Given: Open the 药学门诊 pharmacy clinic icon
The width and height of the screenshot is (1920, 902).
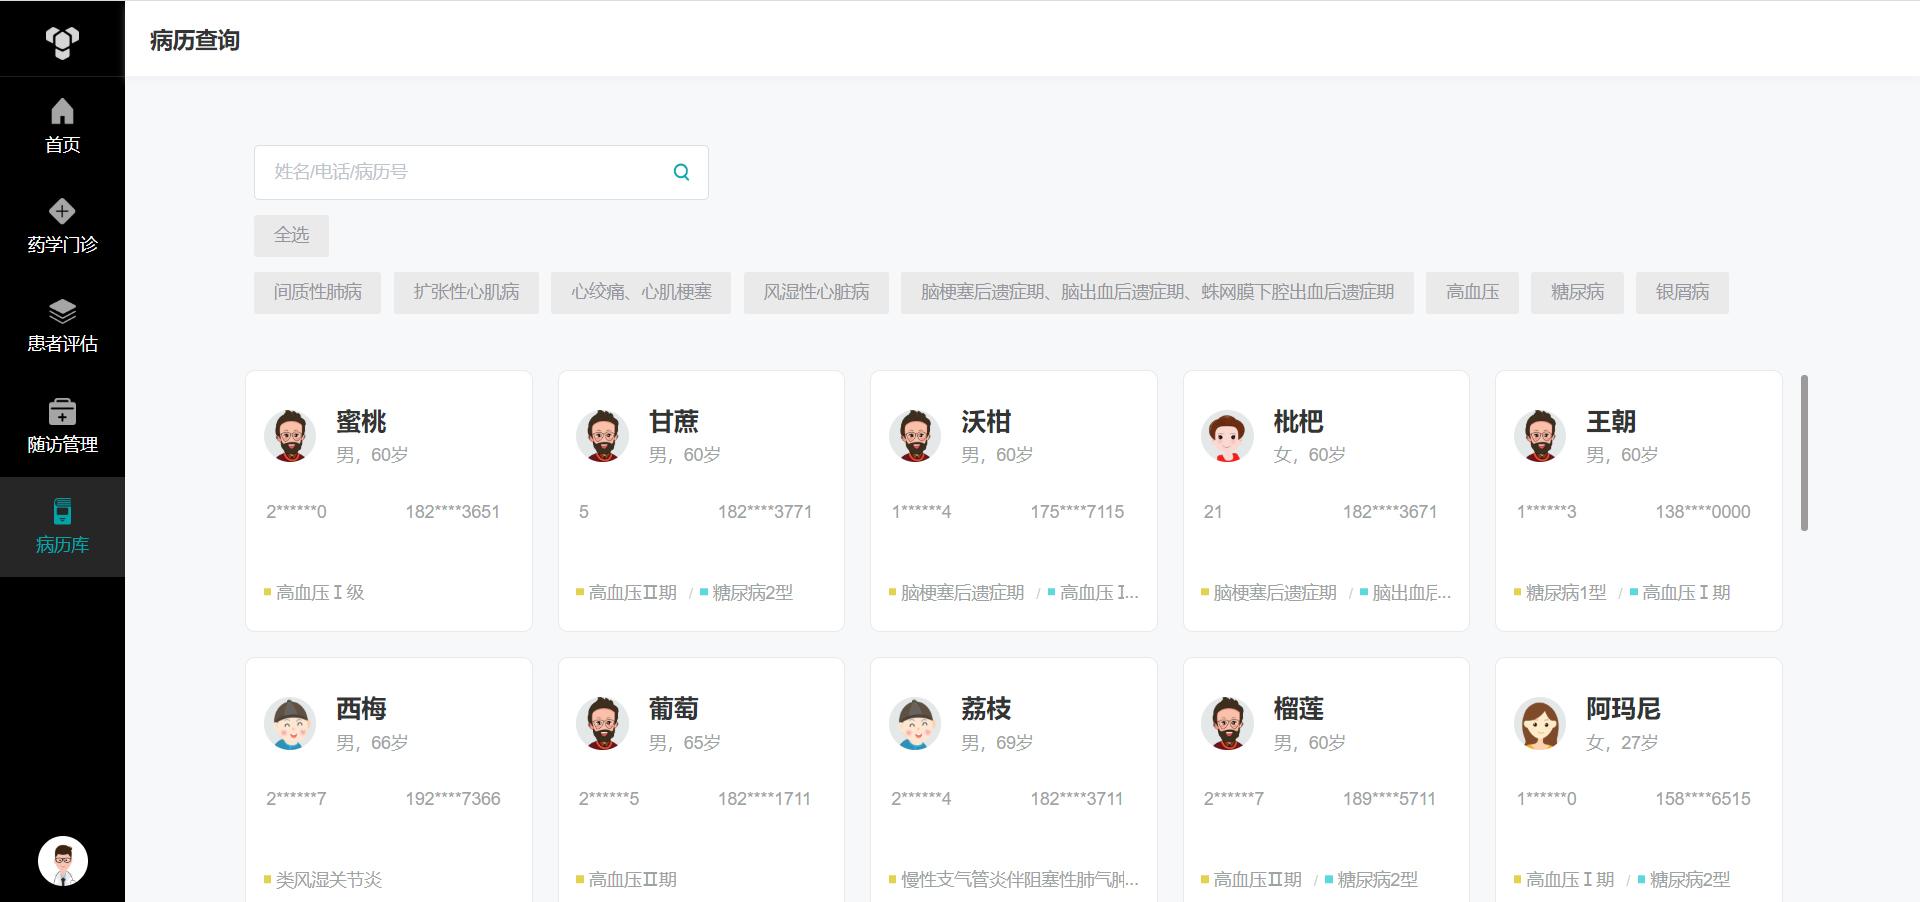Looking at the screenshot, I should click(62, 212).
